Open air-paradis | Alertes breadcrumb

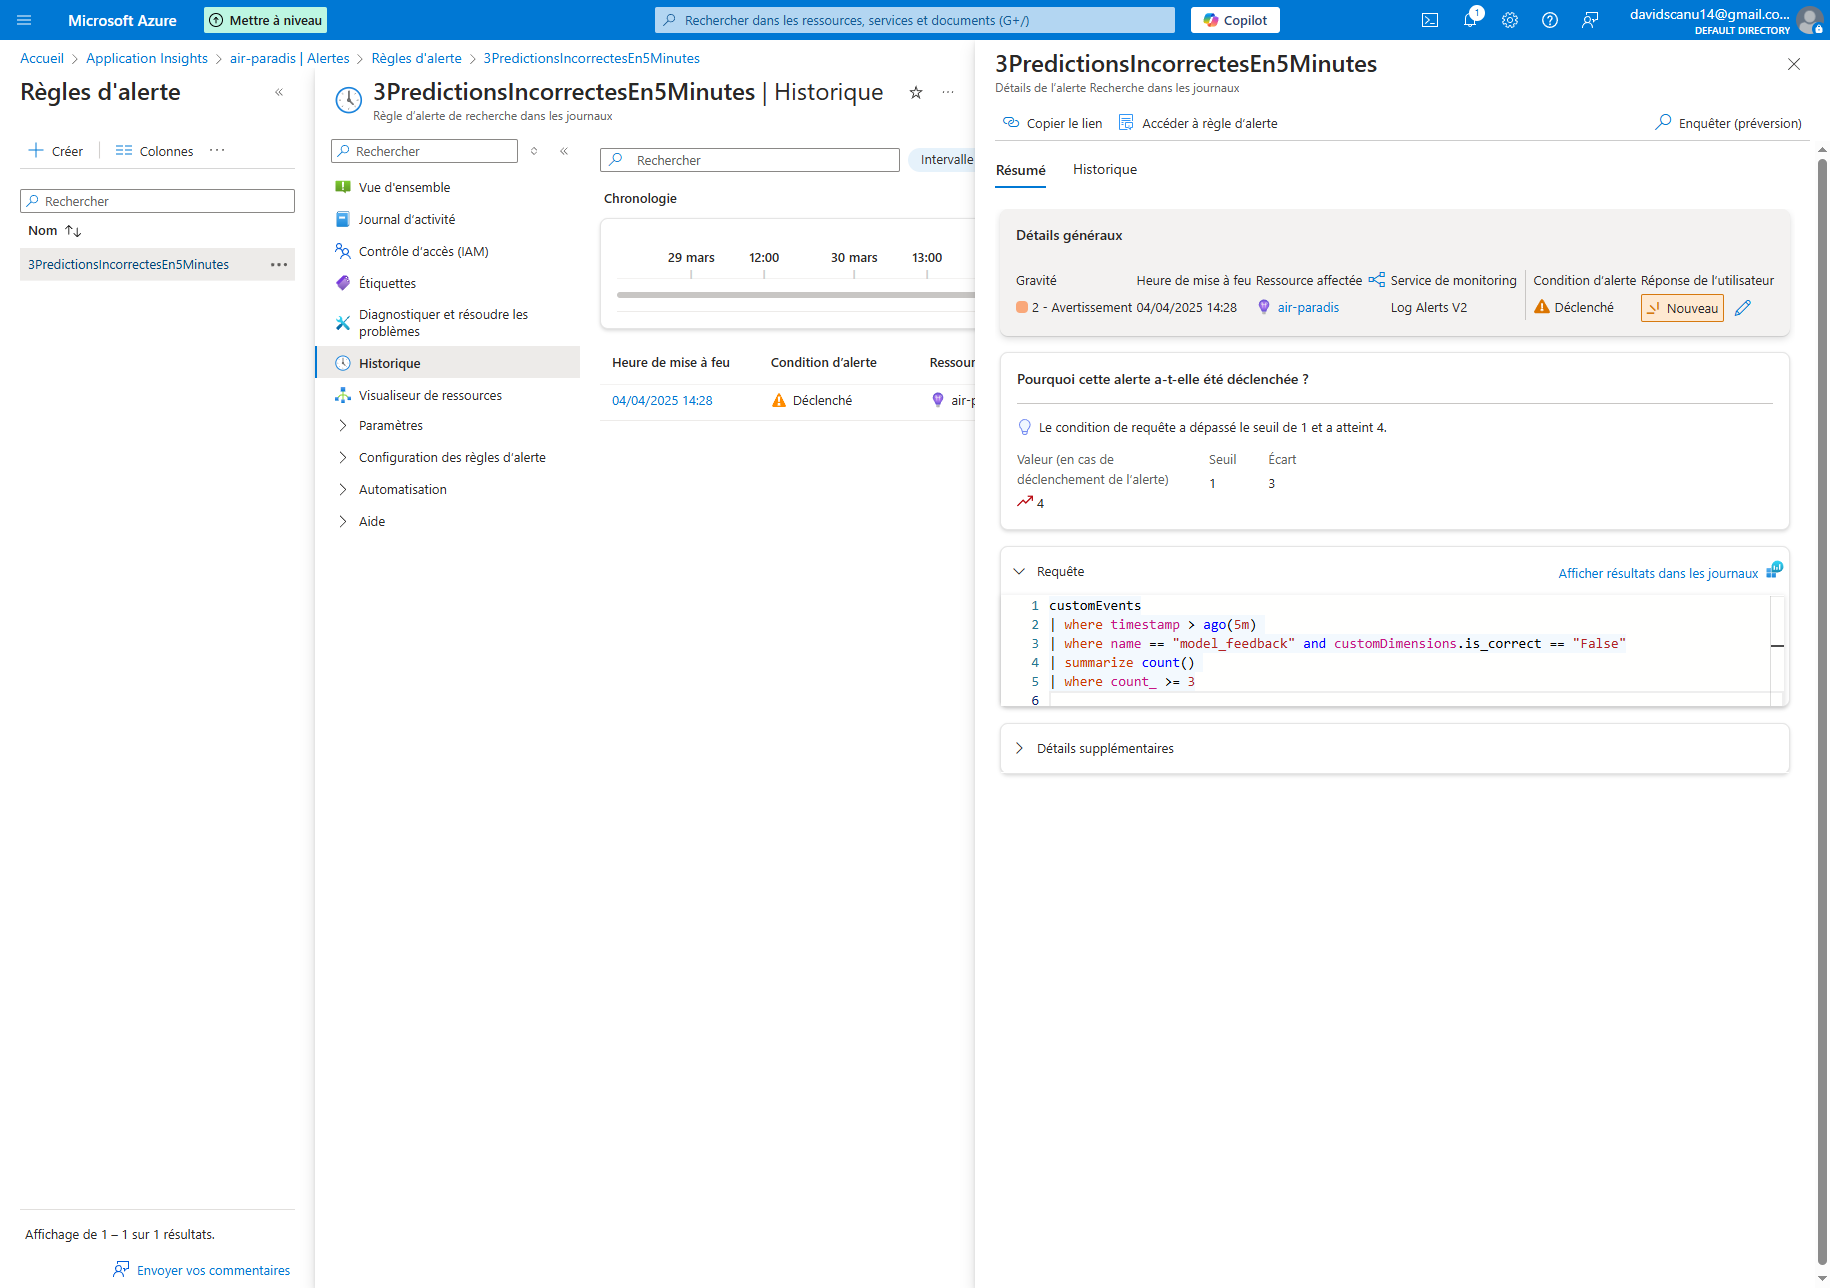tap(290, 58)
